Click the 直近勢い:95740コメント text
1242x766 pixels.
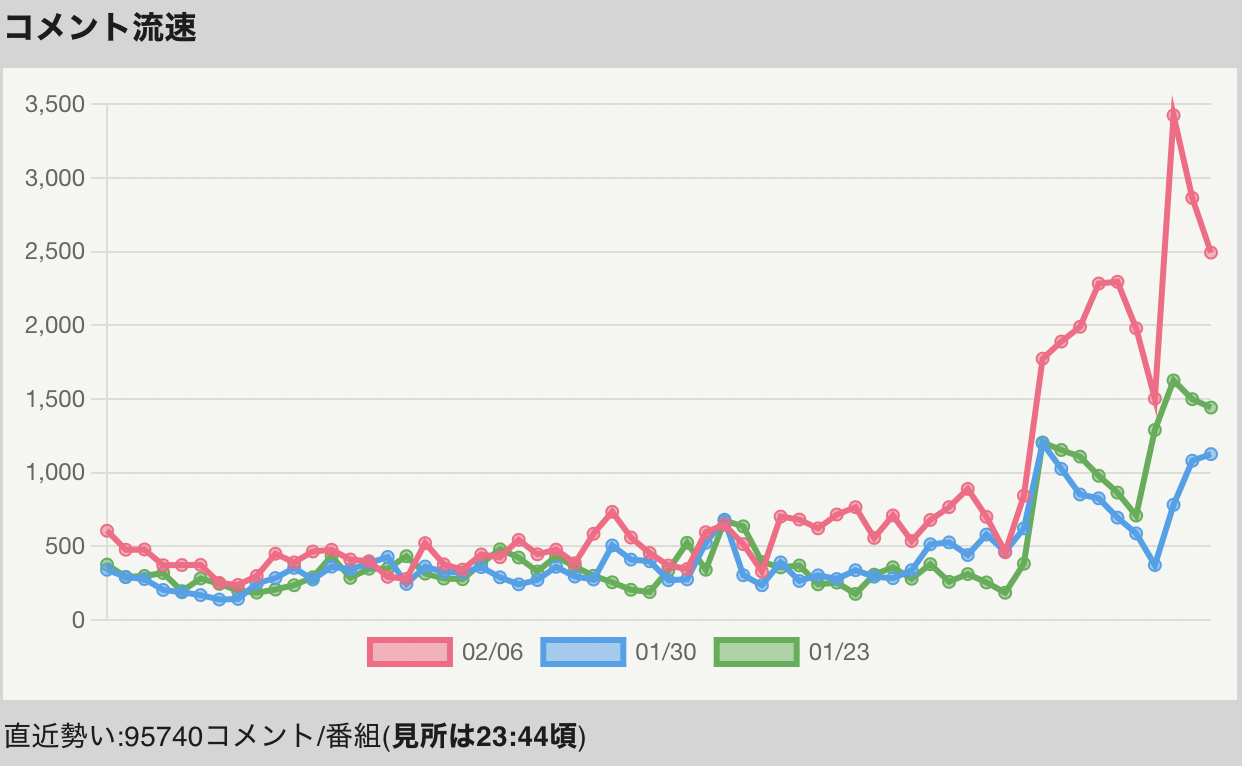160,737
